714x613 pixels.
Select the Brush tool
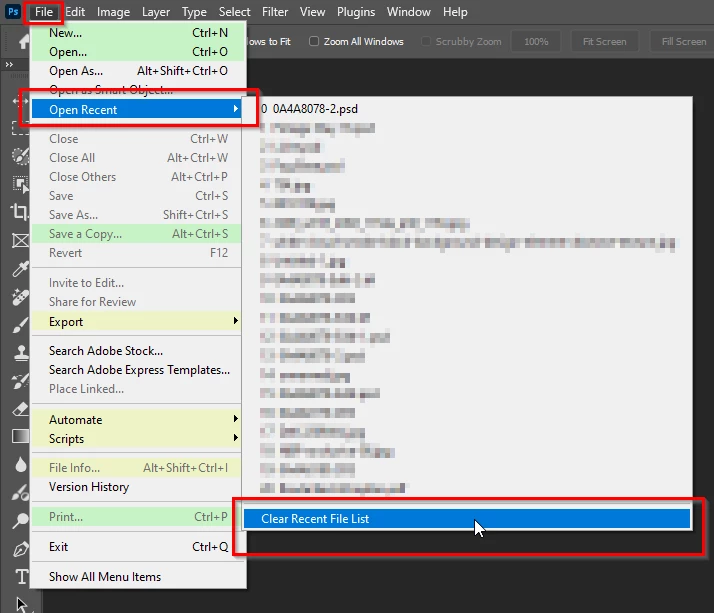20,325
